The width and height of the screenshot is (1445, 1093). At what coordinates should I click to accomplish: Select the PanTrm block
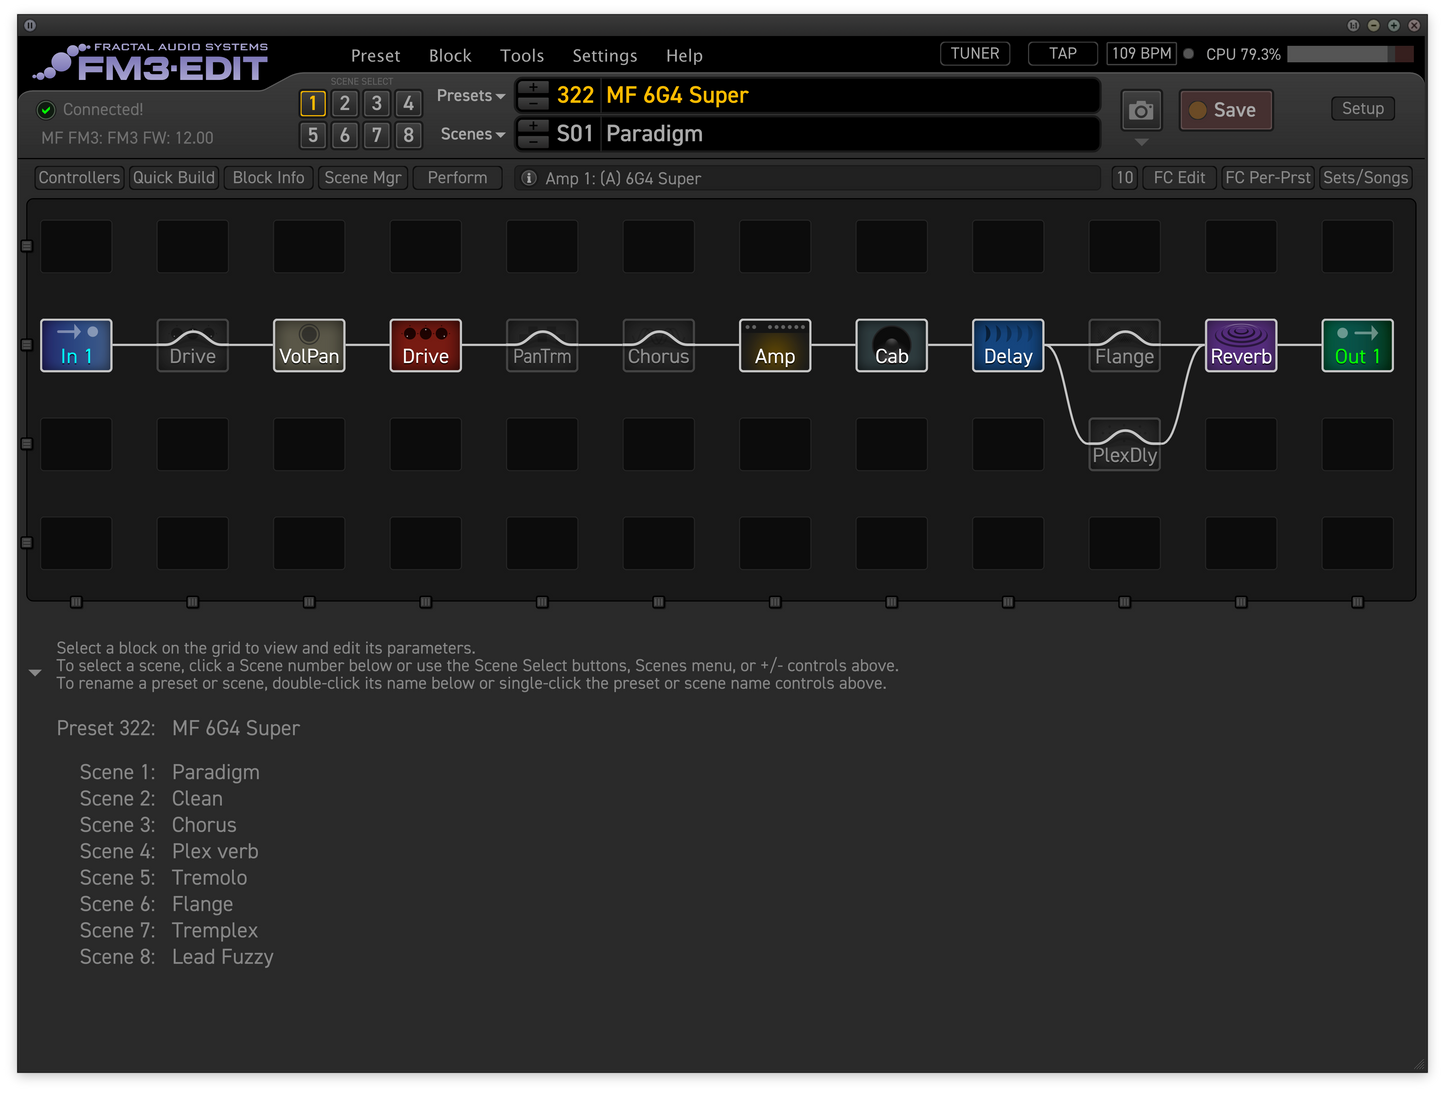tap(542, 345)
